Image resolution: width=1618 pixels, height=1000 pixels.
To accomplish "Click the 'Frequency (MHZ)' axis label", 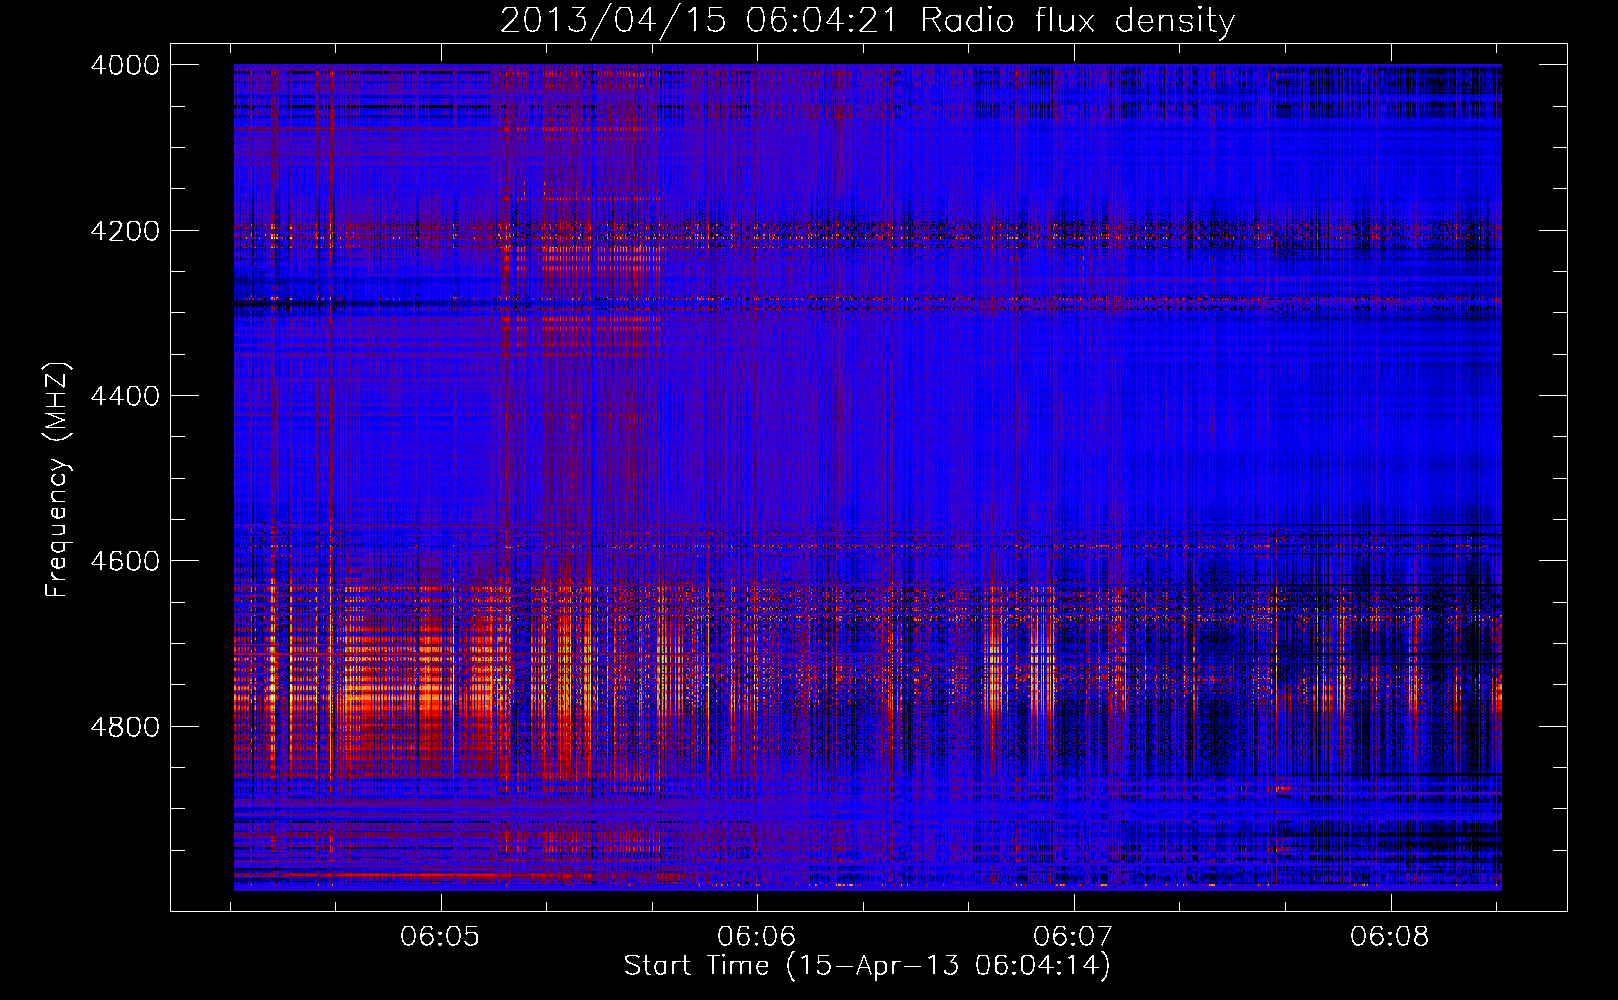I will click(x=58, y=480).
